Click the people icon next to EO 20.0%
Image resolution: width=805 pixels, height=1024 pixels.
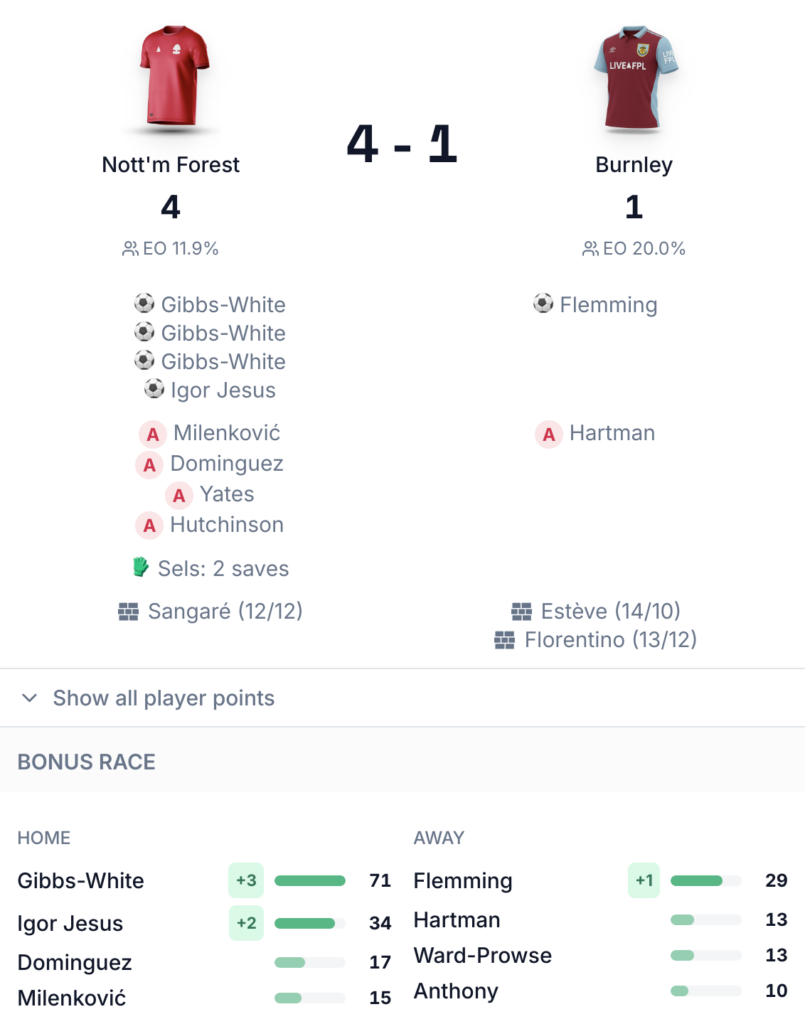pyautogui.click(x=590, y=249)
